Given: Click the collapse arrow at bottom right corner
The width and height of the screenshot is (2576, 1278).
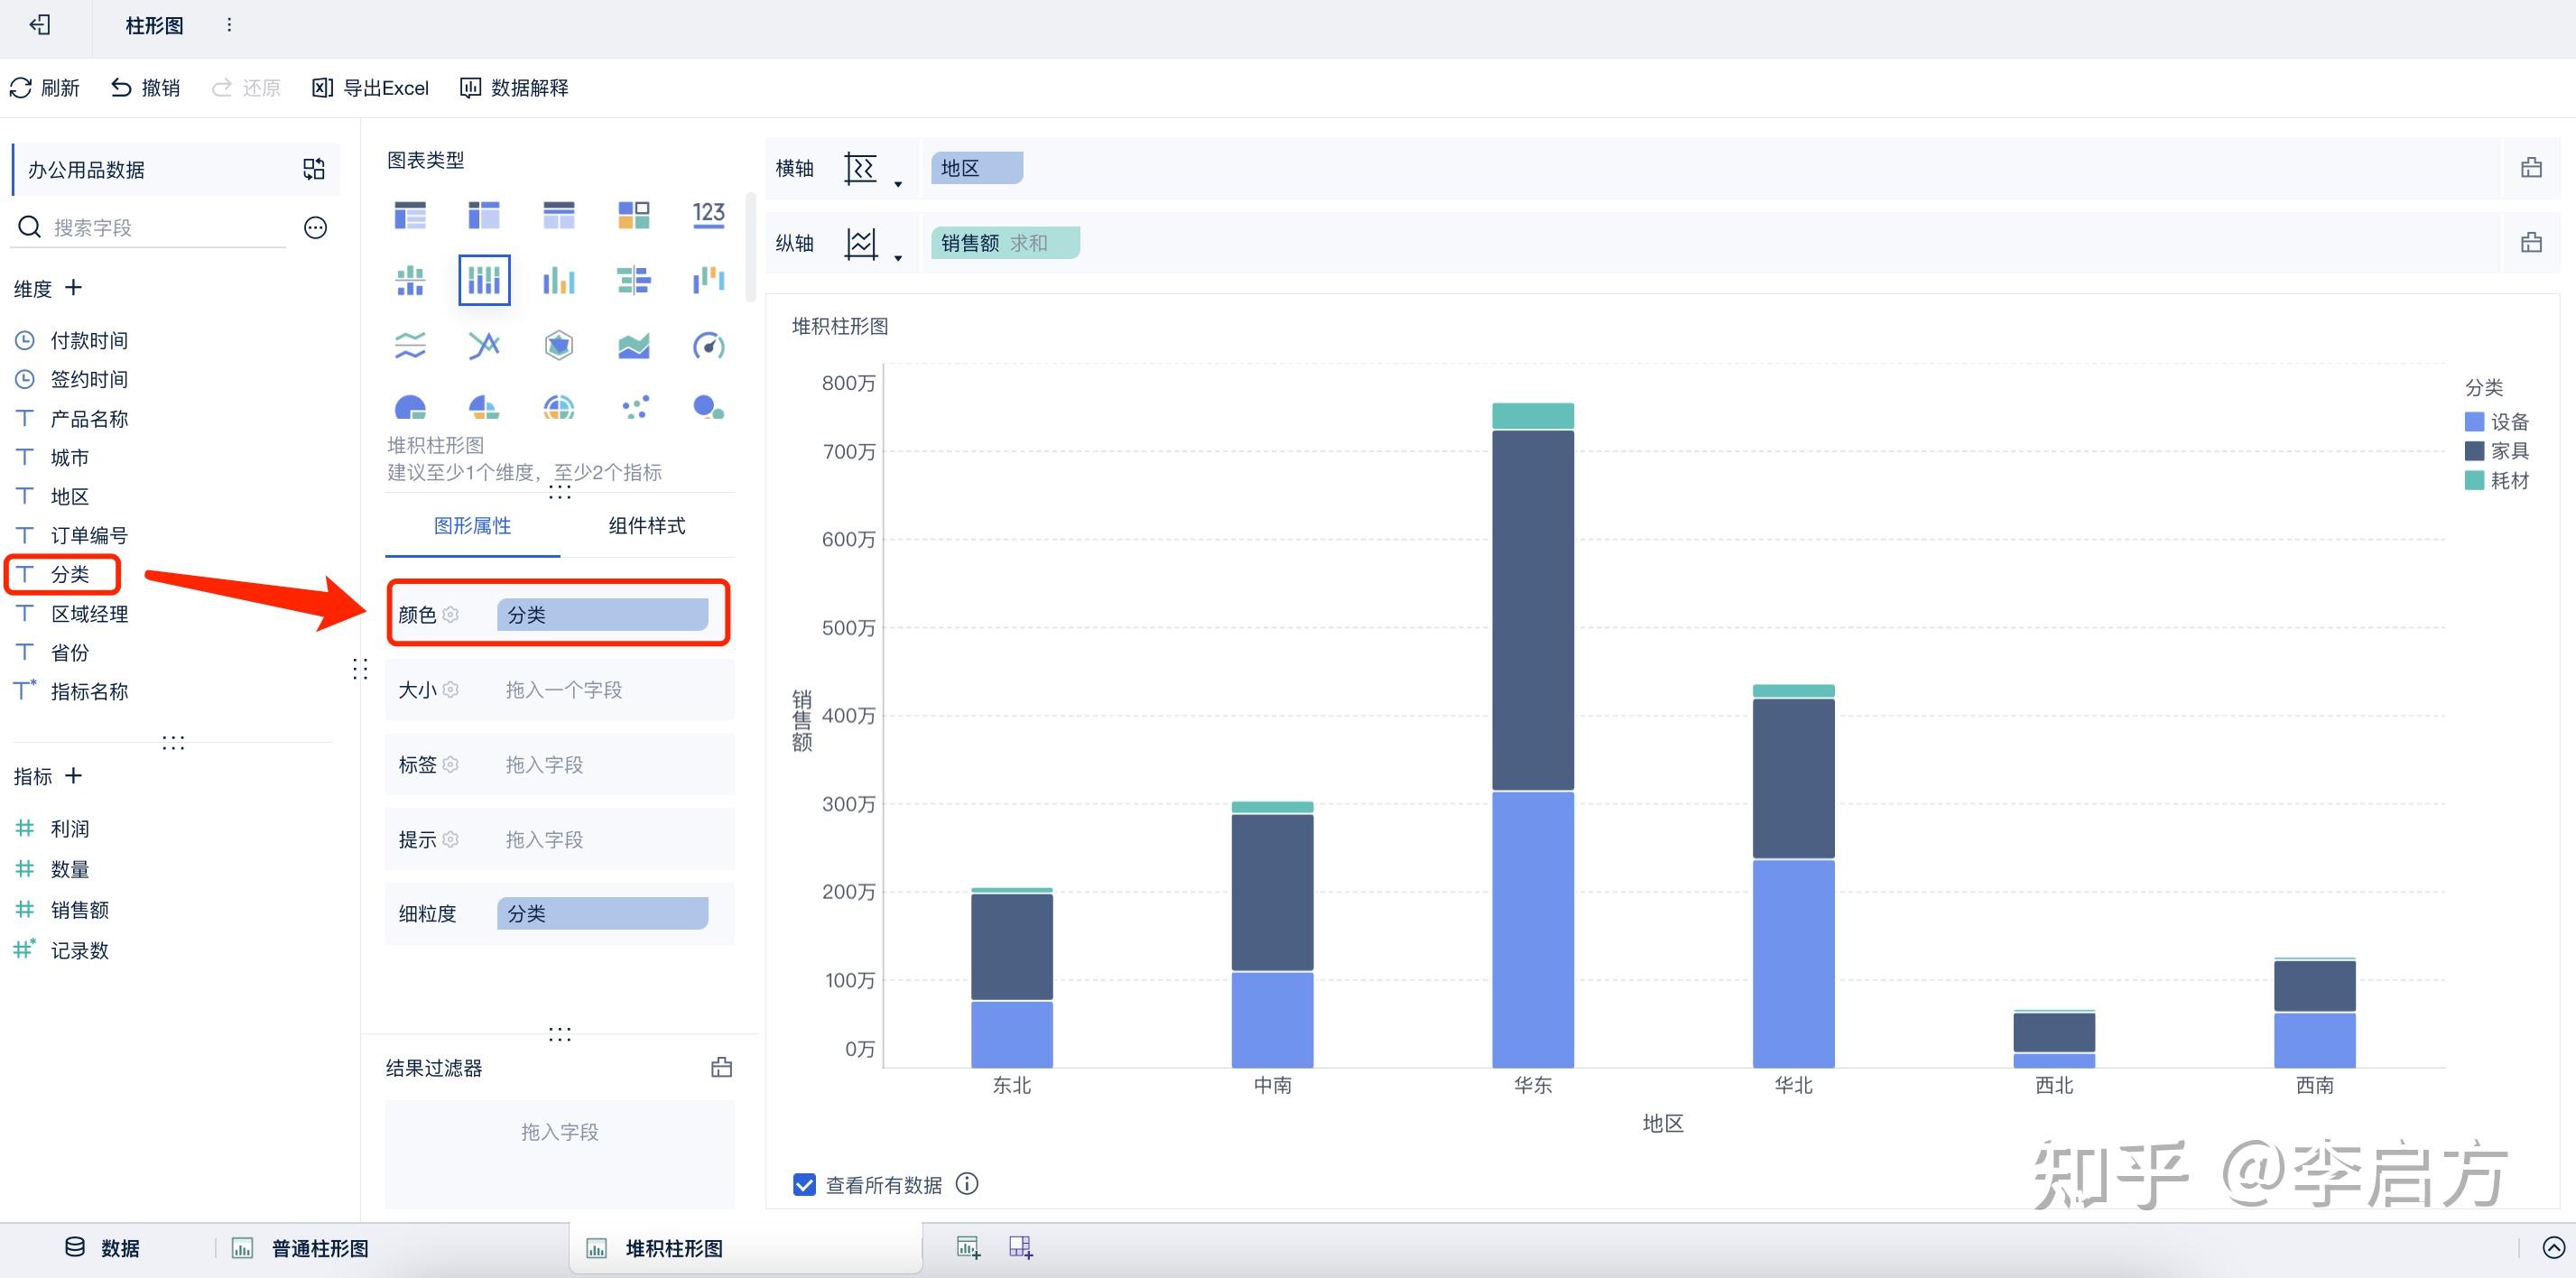Looking at the screenshot, I should coord(2553,1247).
